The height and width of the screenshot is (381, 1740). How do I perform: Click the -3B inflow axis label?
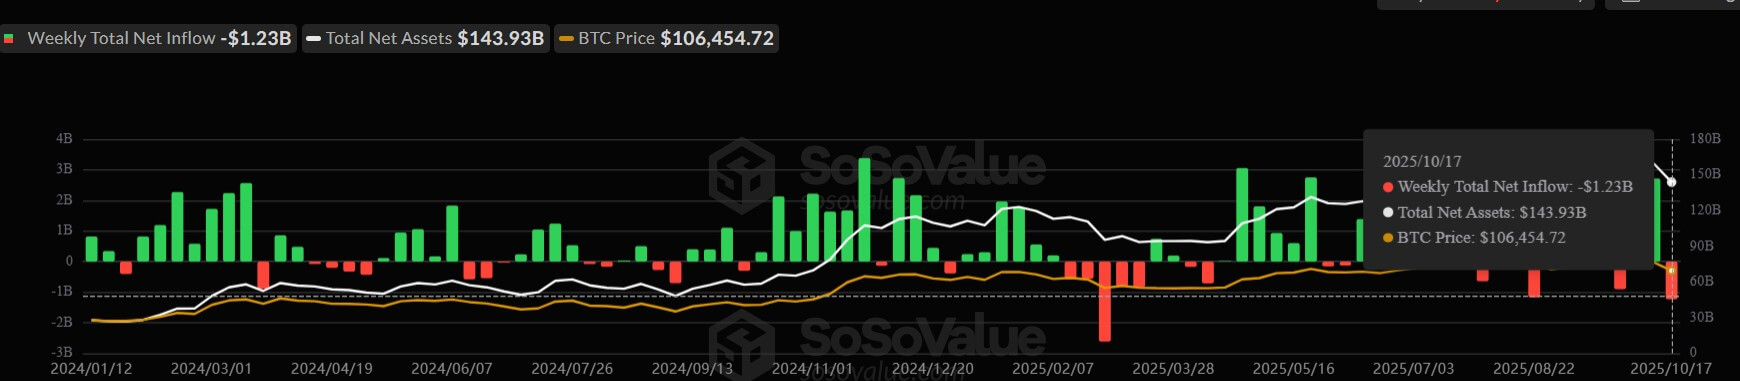pos(62,352)
